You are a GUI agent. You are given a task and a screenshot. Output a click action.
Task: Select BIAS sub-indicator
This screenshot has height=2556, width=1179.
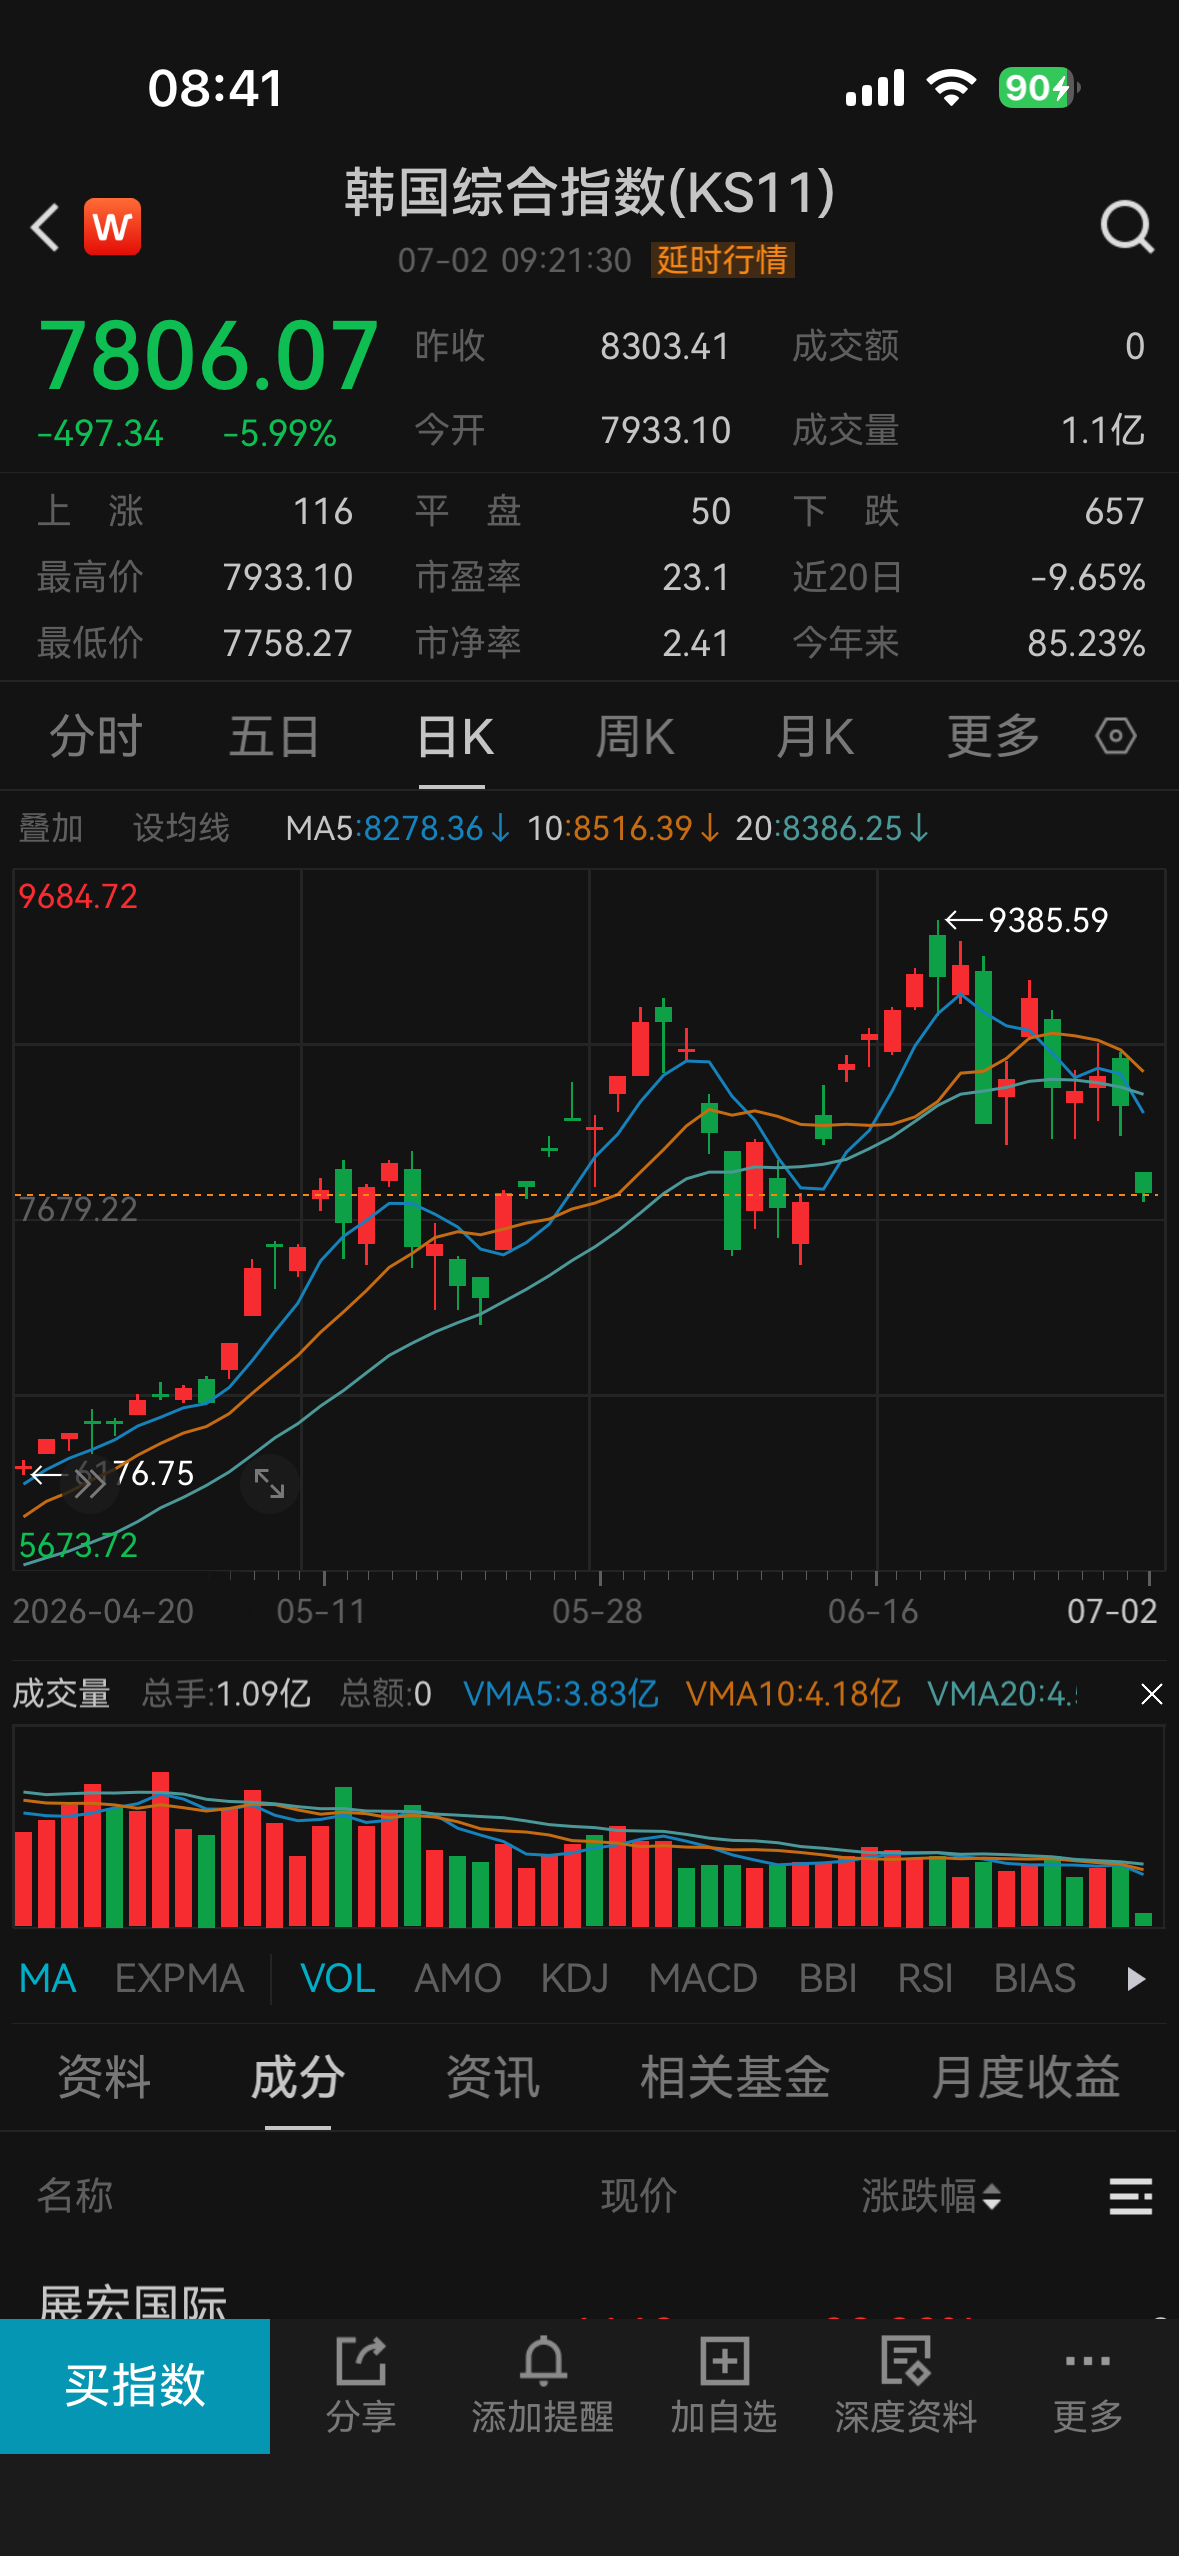pos(1035,1979)
